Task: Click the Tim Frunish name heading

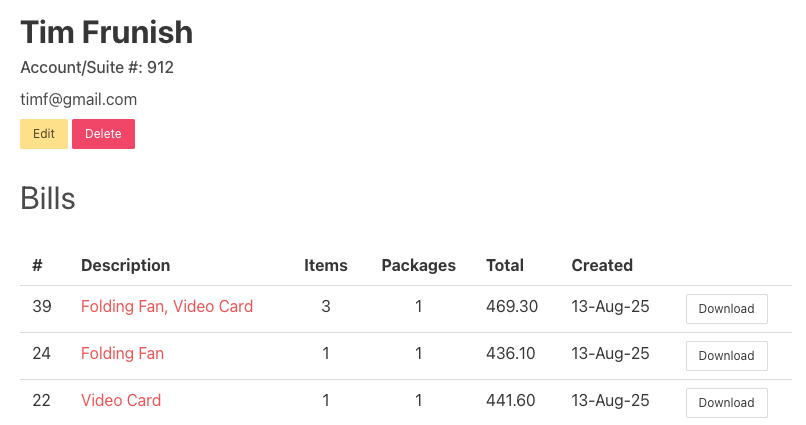Action: (x=107, y=32)
